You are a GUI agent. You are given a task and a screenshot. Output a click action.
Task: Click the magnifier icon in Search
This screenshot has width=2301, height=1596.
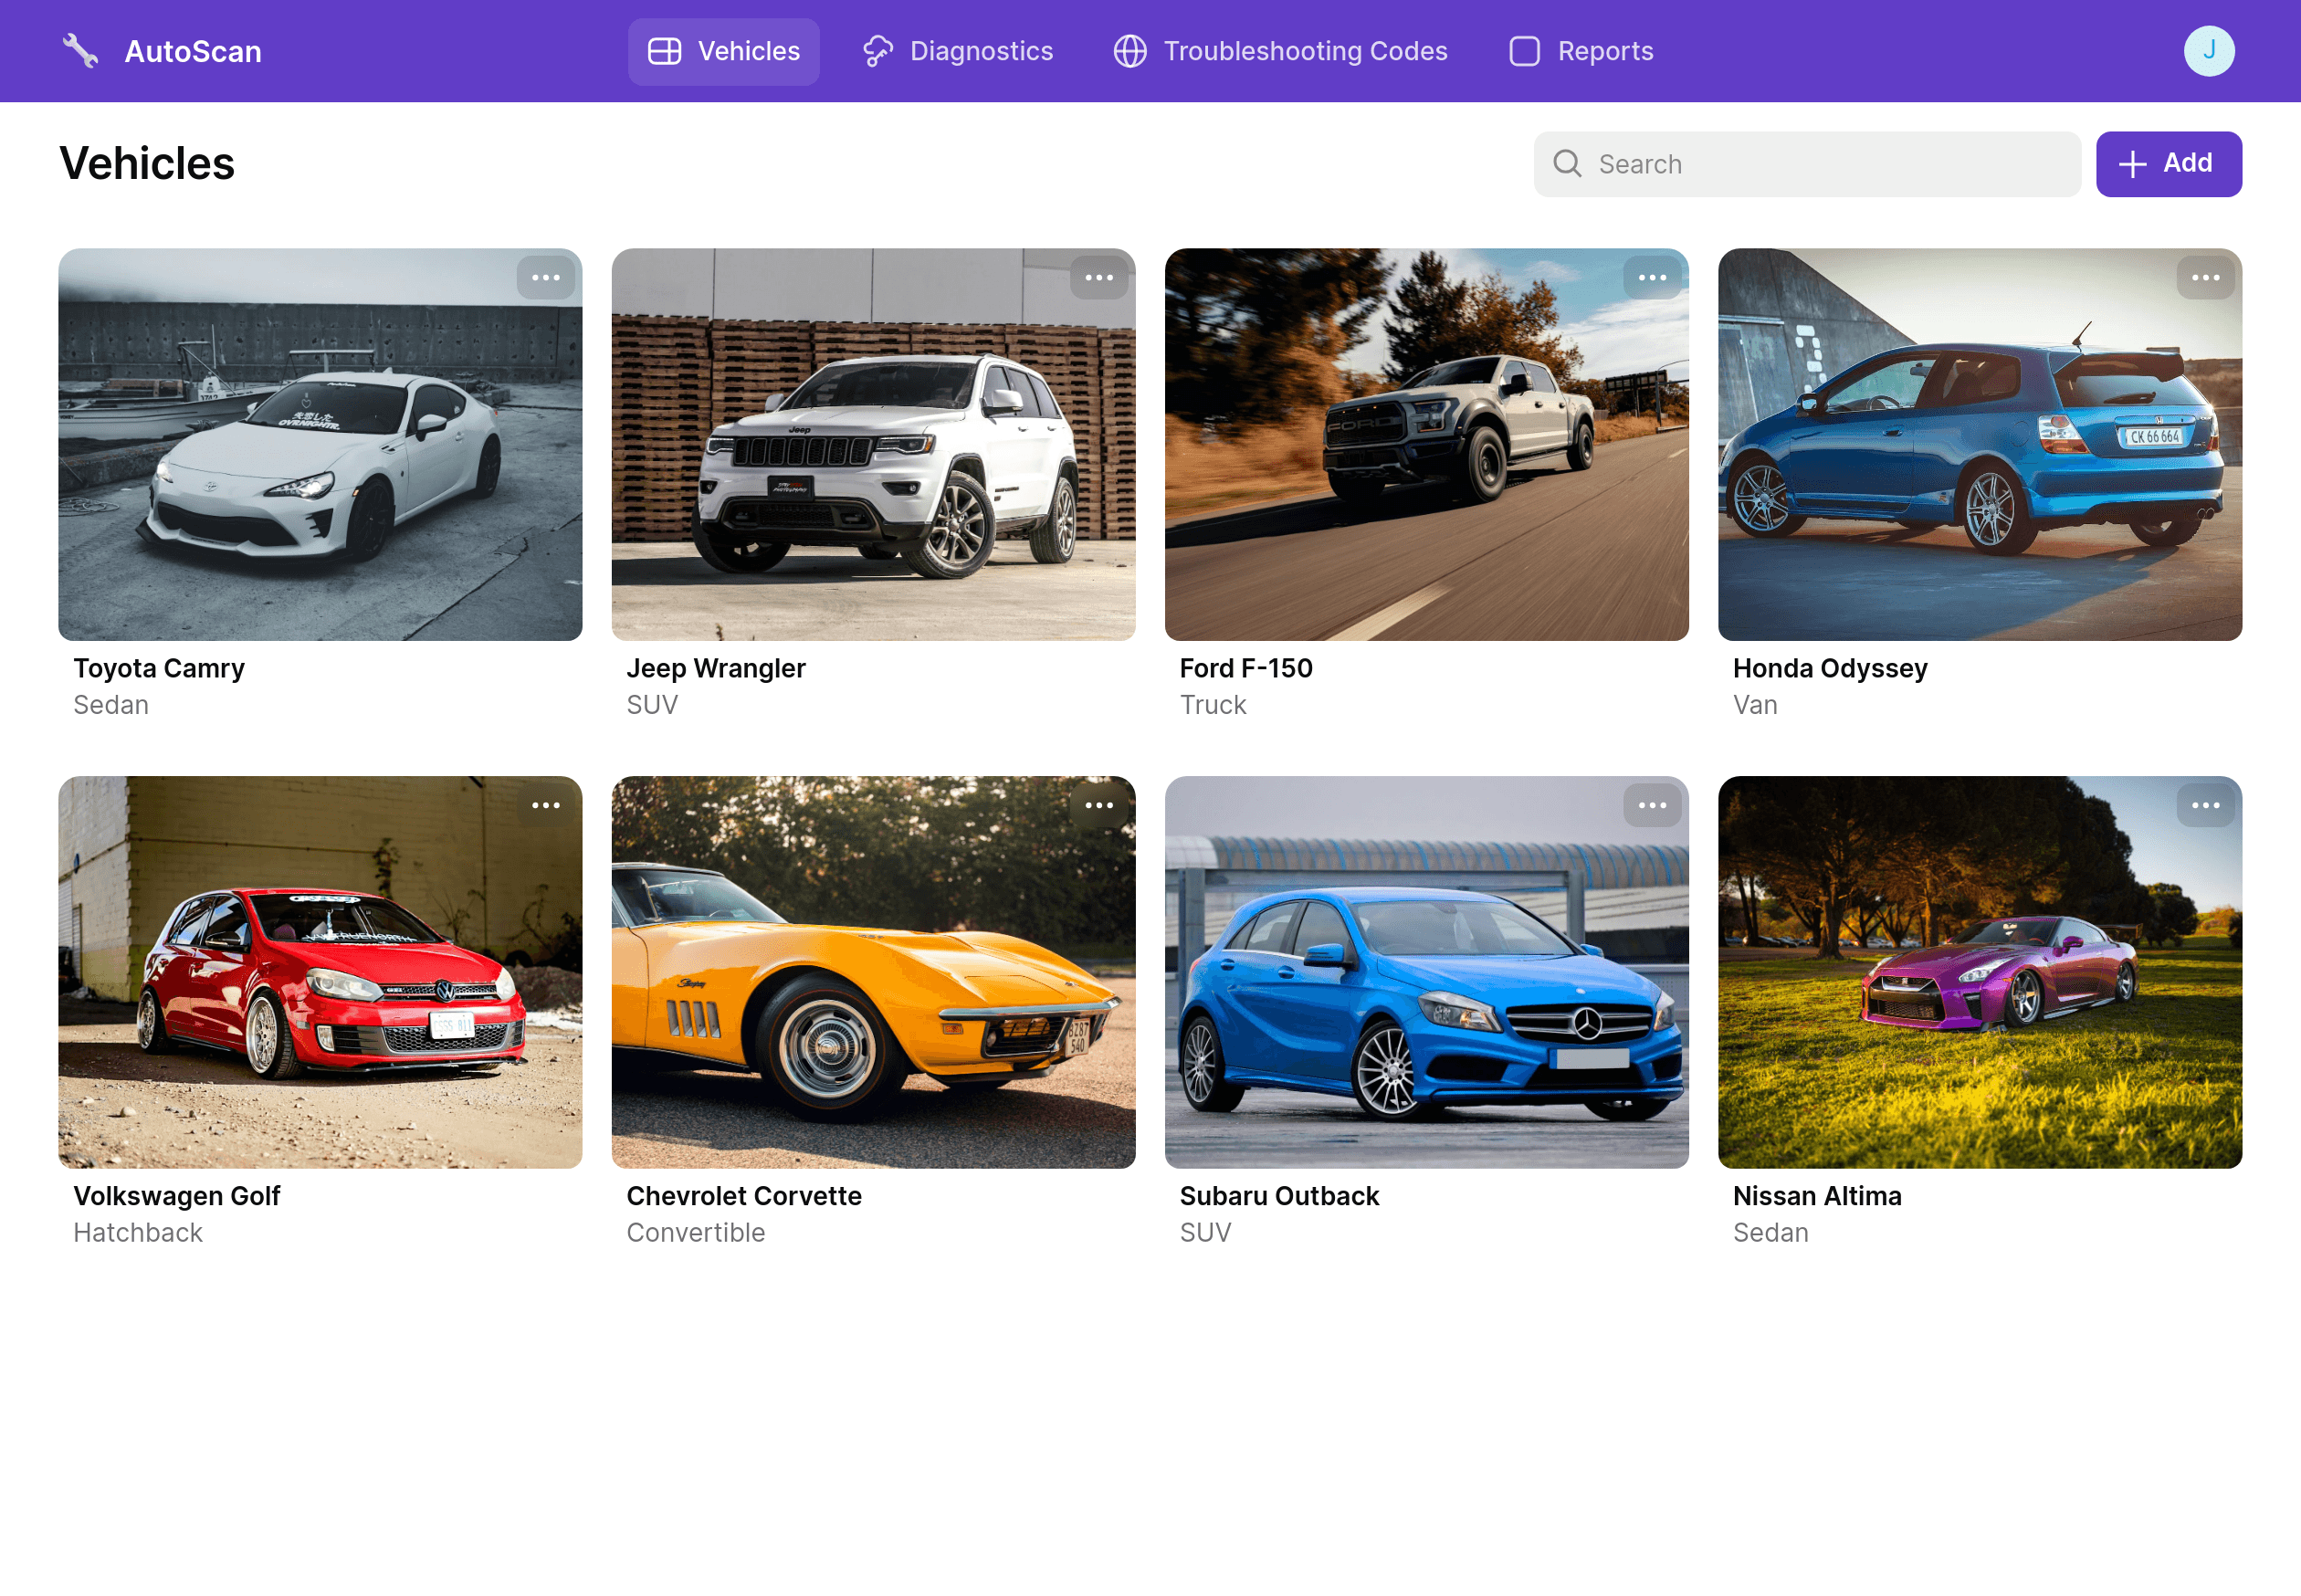1566,164
